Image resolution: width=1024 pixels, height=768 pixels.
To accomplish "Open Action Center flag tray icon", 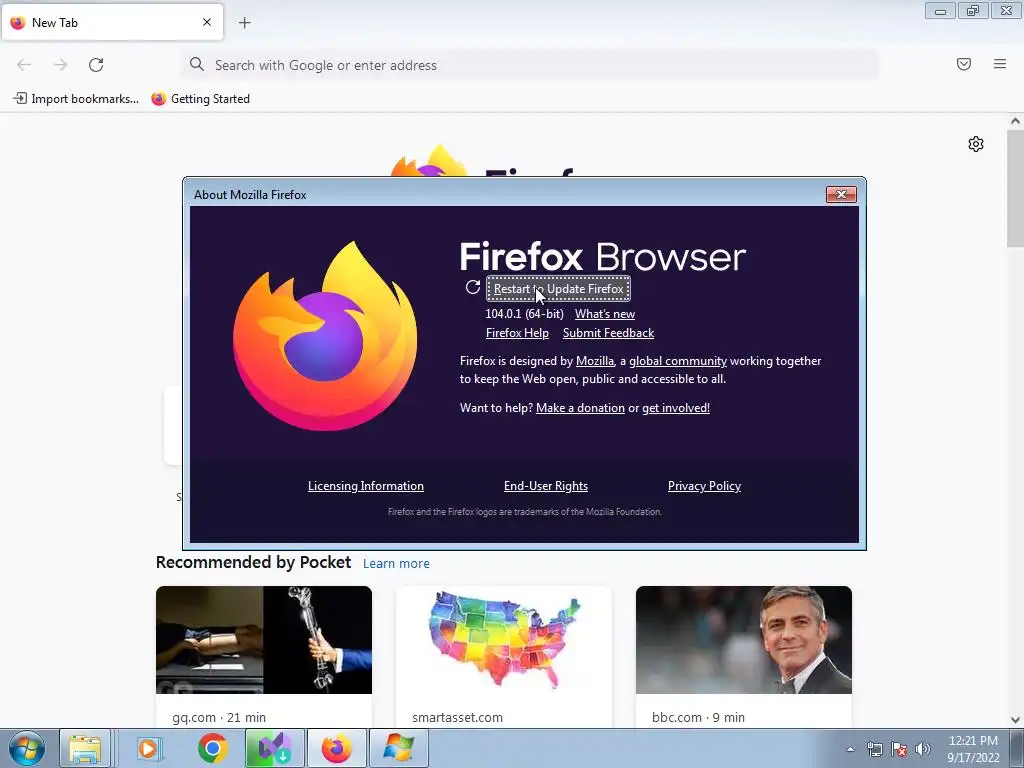I will tap(899, 749).
